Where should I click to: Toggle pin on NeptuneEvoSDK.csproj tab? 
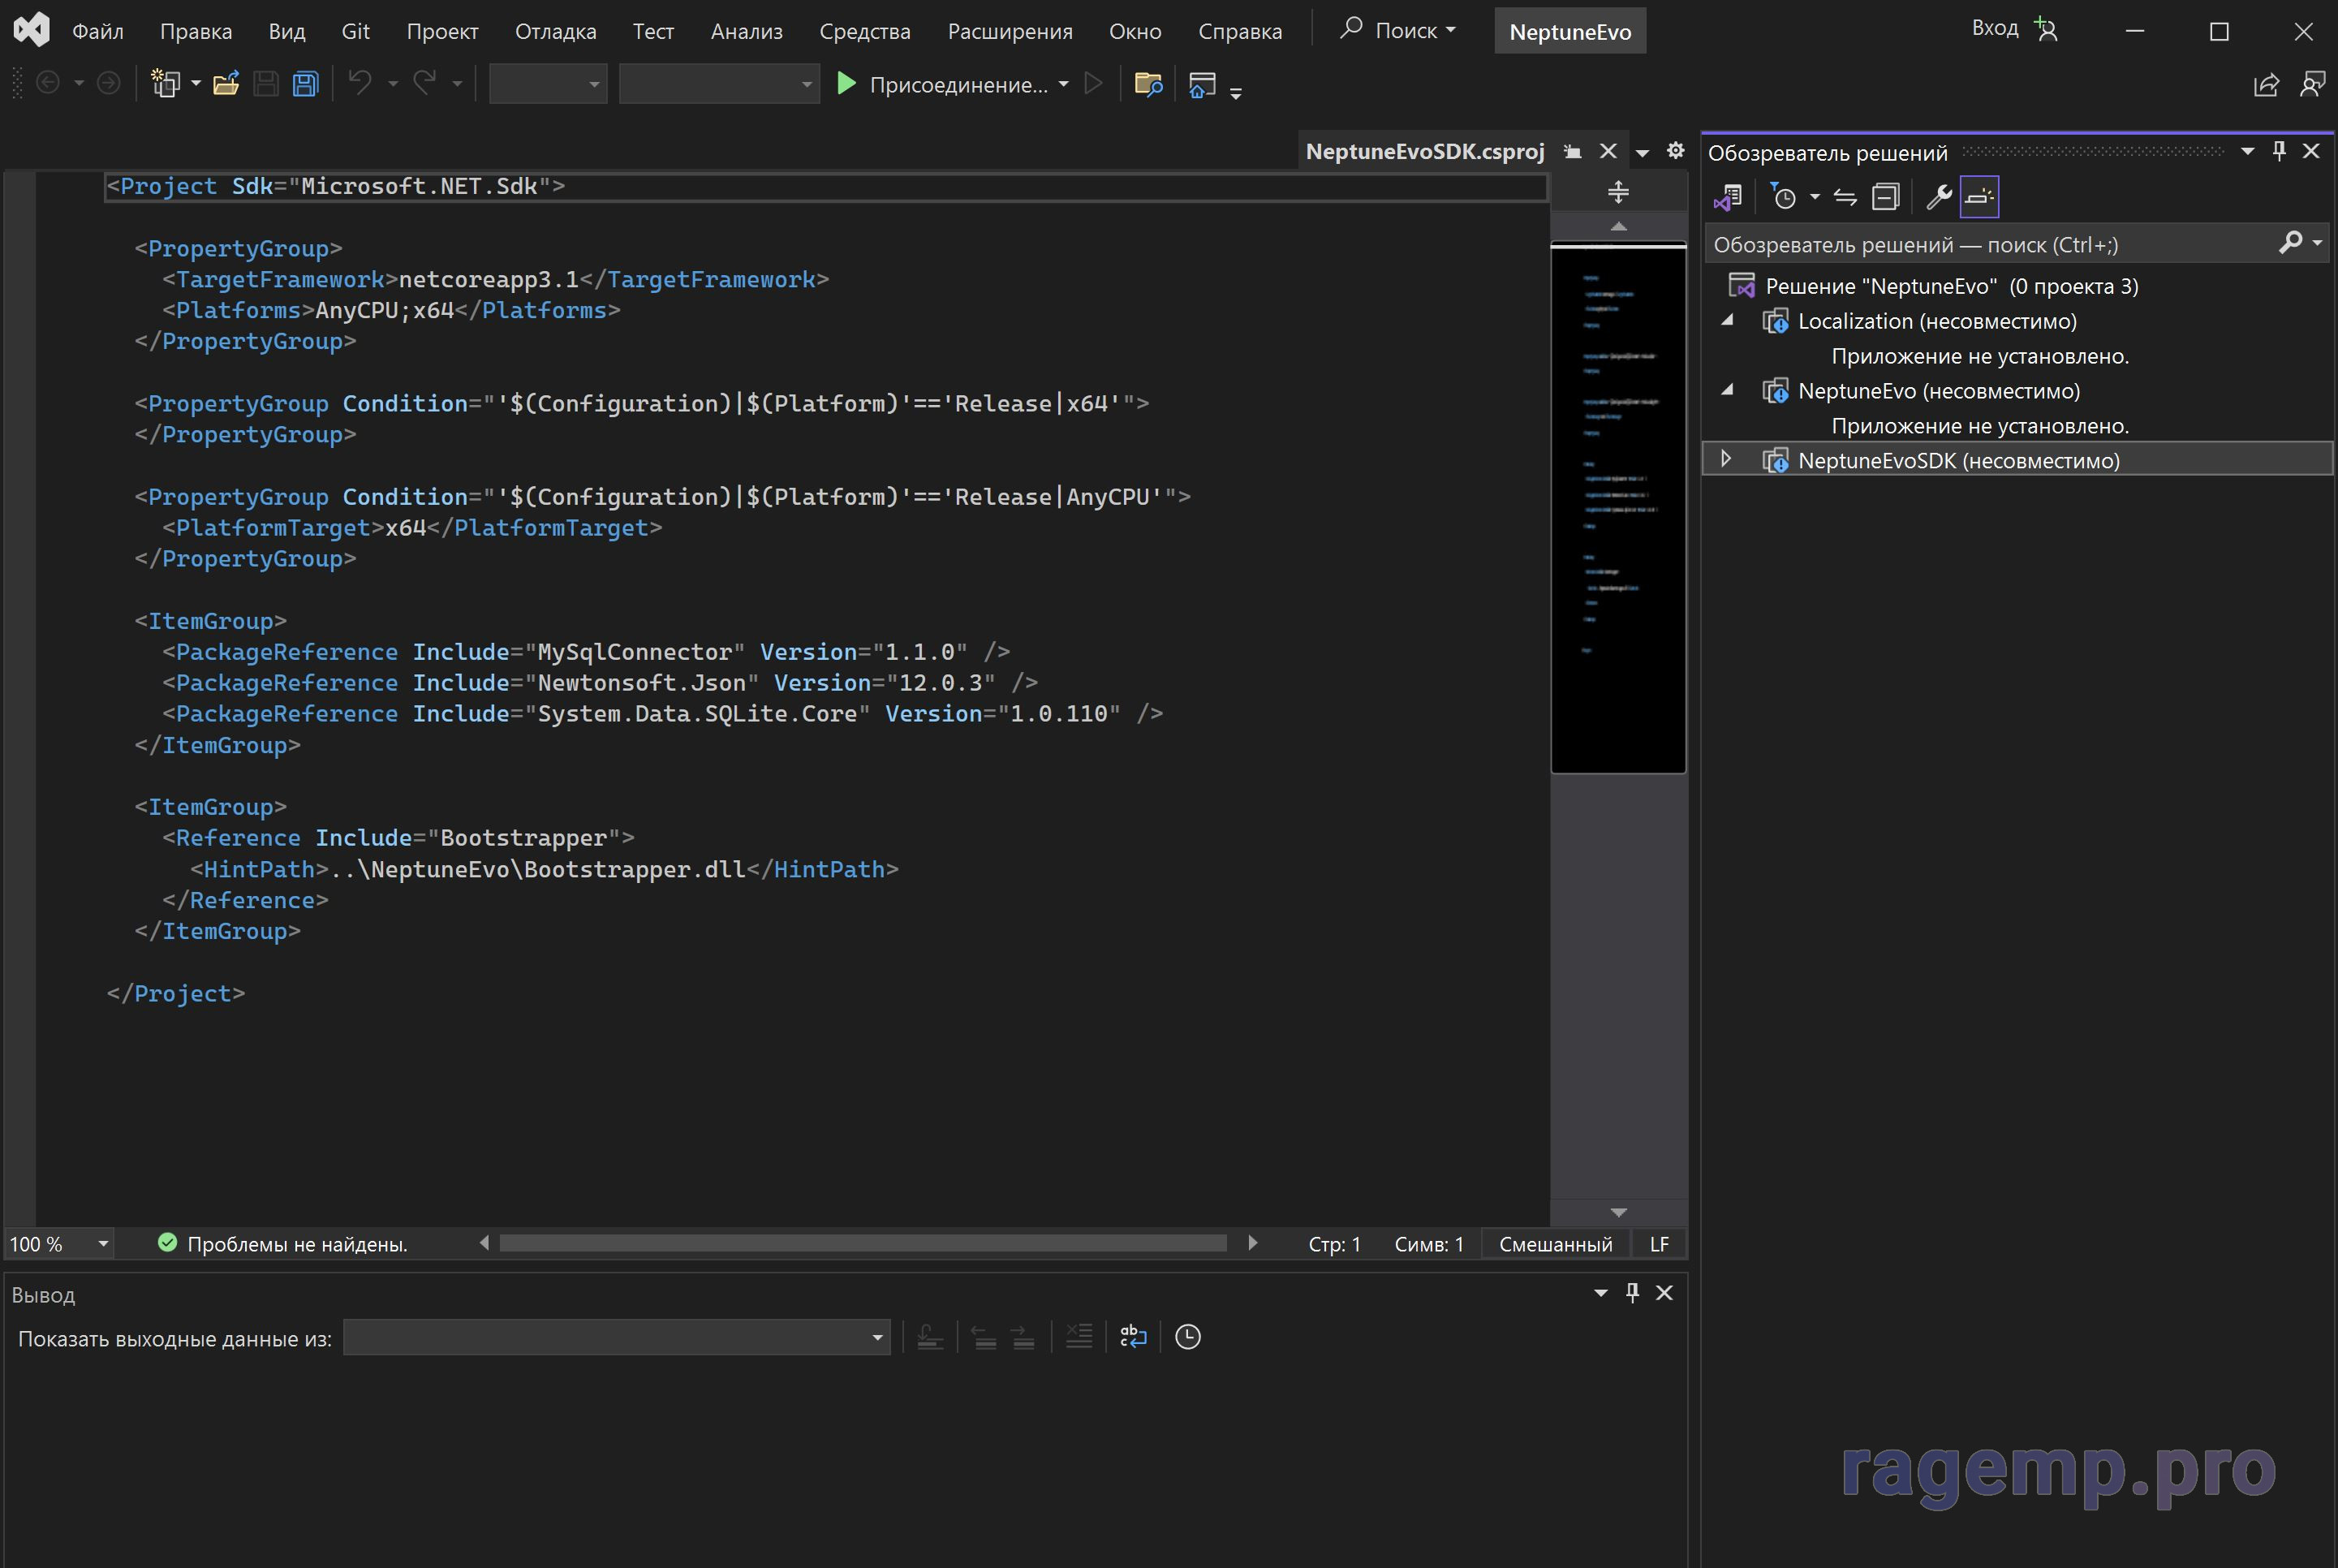click(1573, 152)
